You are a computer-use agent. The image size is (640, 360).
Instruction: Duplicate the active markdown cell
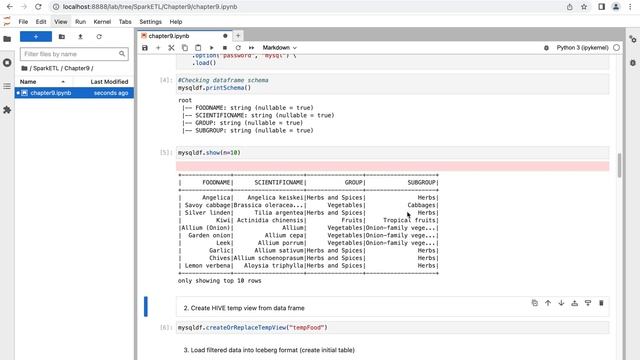(535, 303)
